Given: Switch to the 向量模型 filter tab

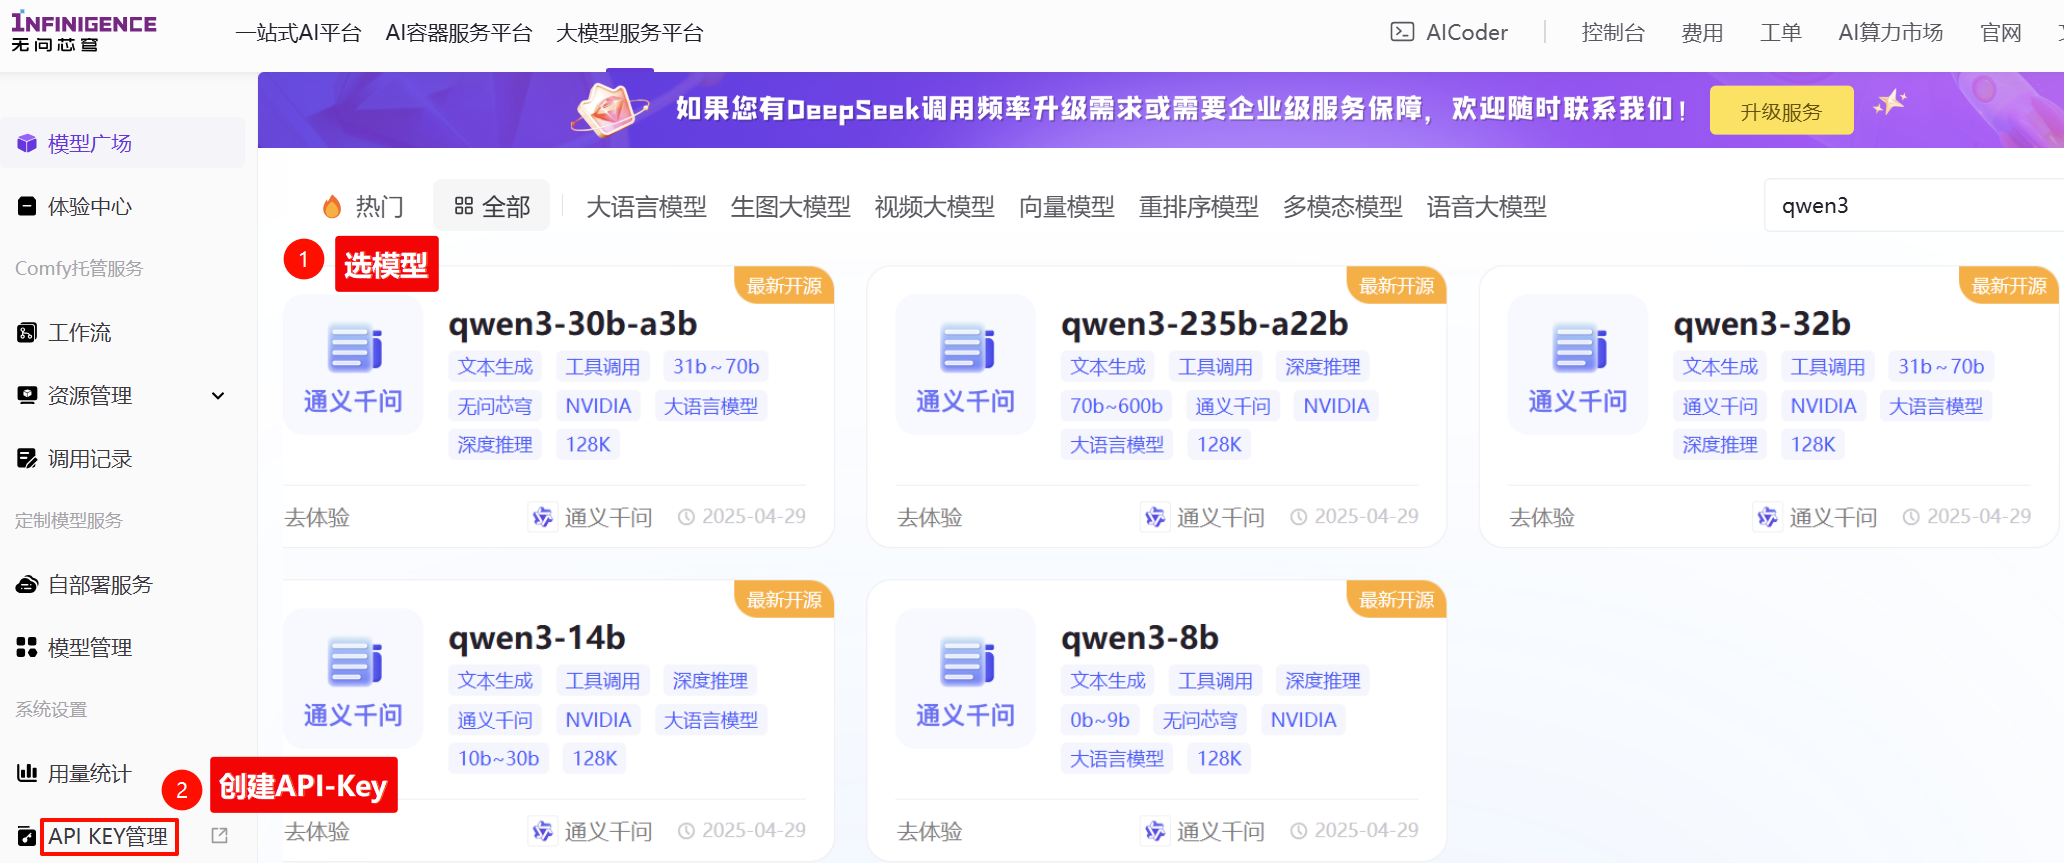Looking at the screenshot, I should click(x=1066, y=207).
